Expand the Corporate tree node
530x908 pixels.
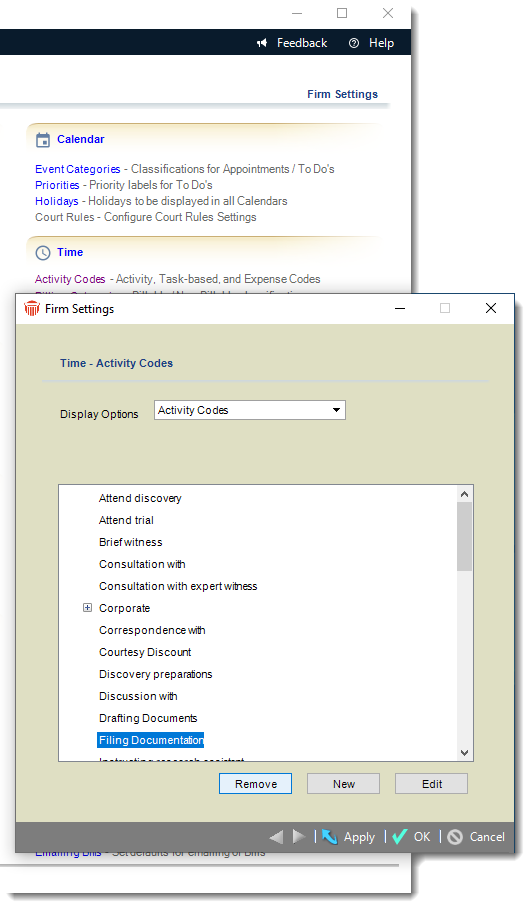pyautogui.click(x=87, y=607)
